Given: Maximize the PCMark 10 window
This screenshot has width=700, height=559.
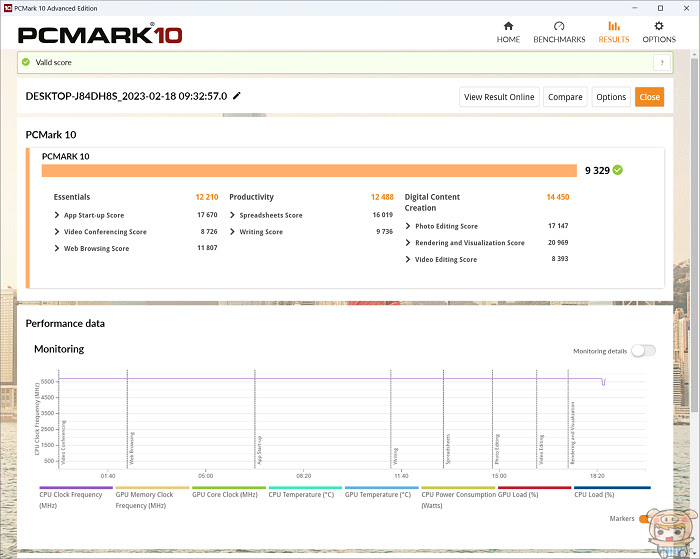Looking at the screenshot, I should (660, 8).
